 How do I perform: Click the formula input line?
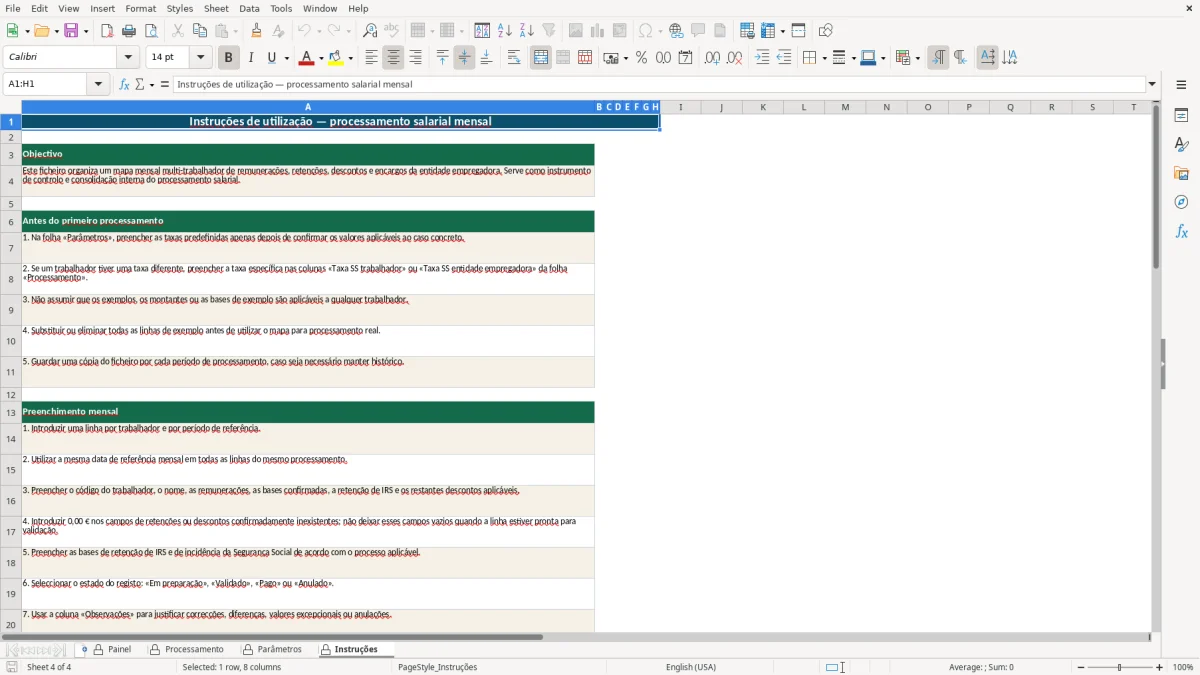tap(659, 84)
